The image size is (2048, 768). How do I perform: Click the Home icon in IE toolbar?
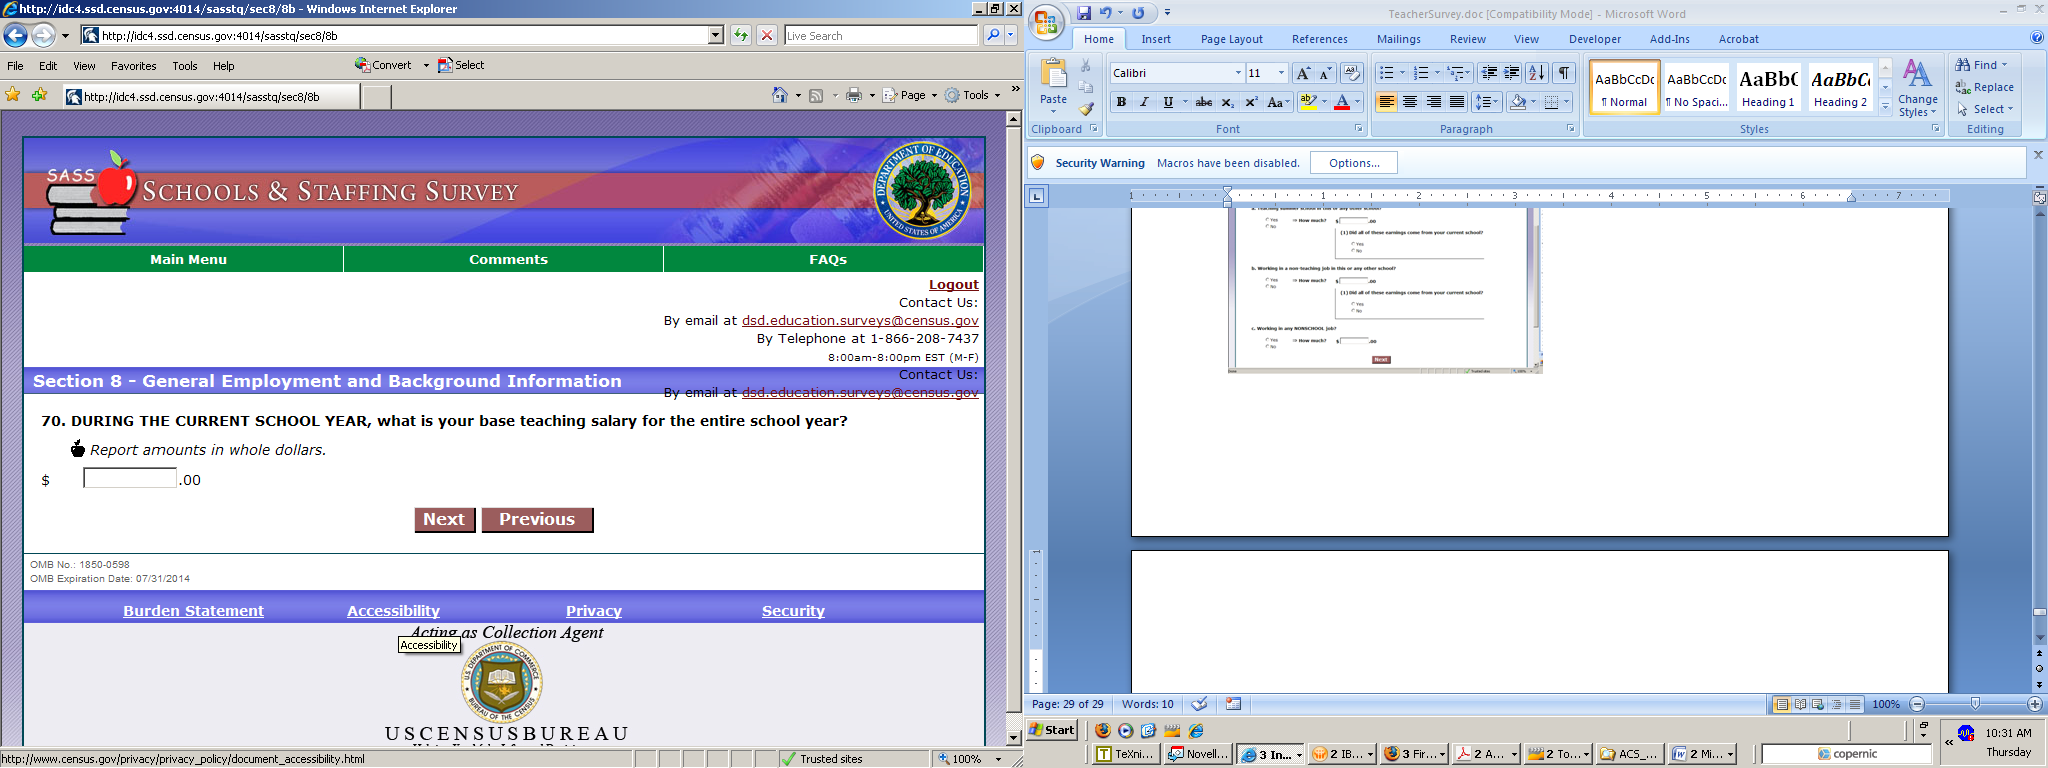click(x=780, y=95)
